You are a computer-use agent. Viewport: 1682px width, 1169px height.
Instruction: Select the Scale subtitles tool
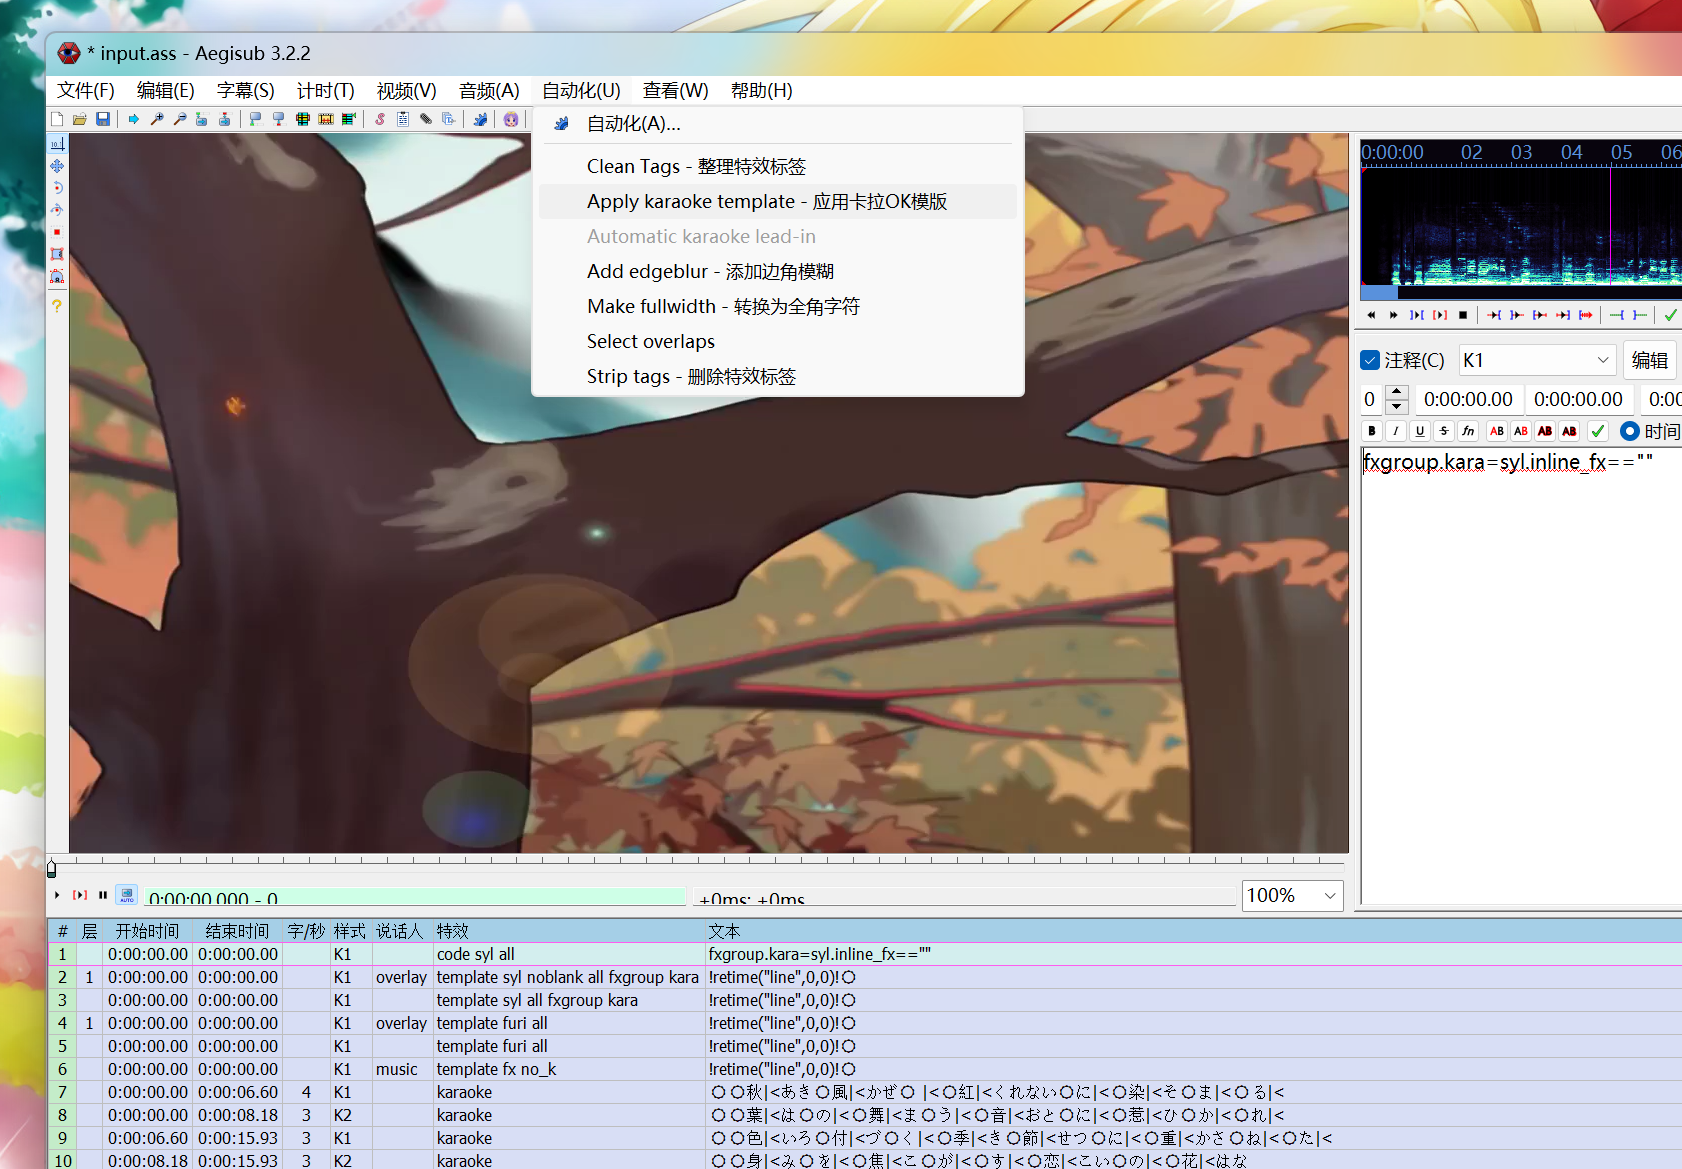57,232
